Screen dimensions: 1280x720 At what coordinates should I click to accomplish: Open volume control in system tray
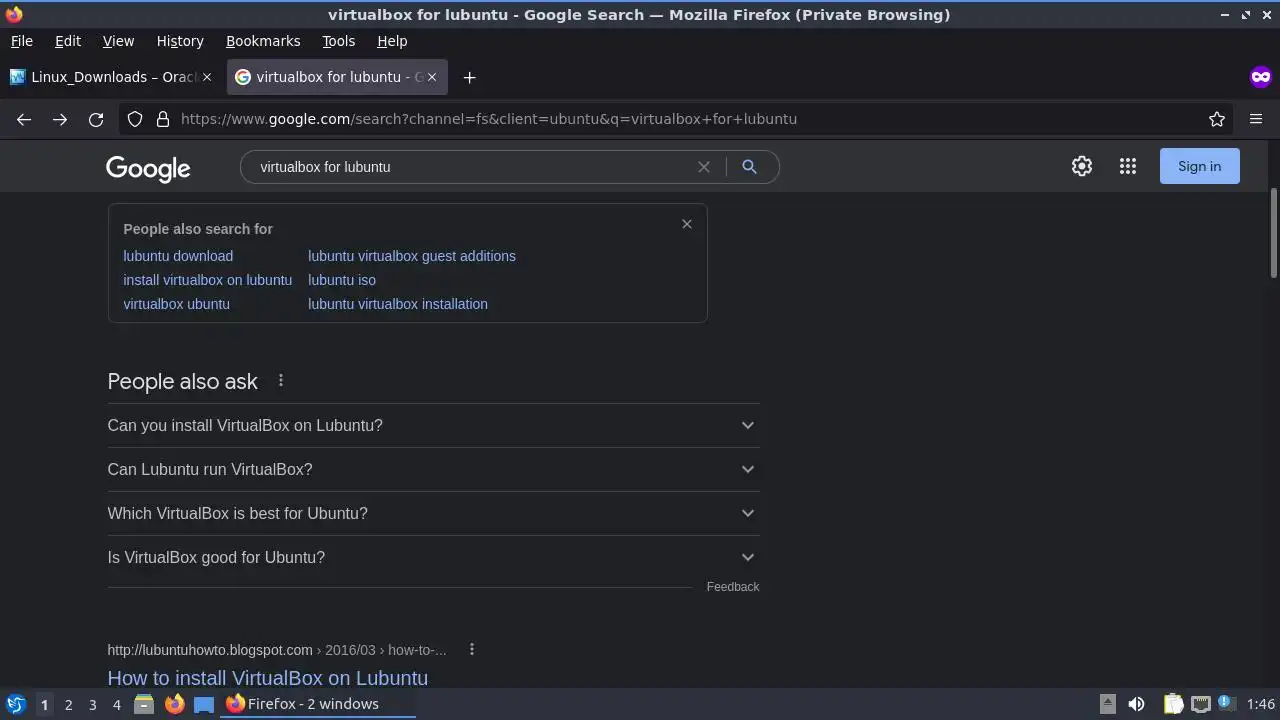(1136, 704)
